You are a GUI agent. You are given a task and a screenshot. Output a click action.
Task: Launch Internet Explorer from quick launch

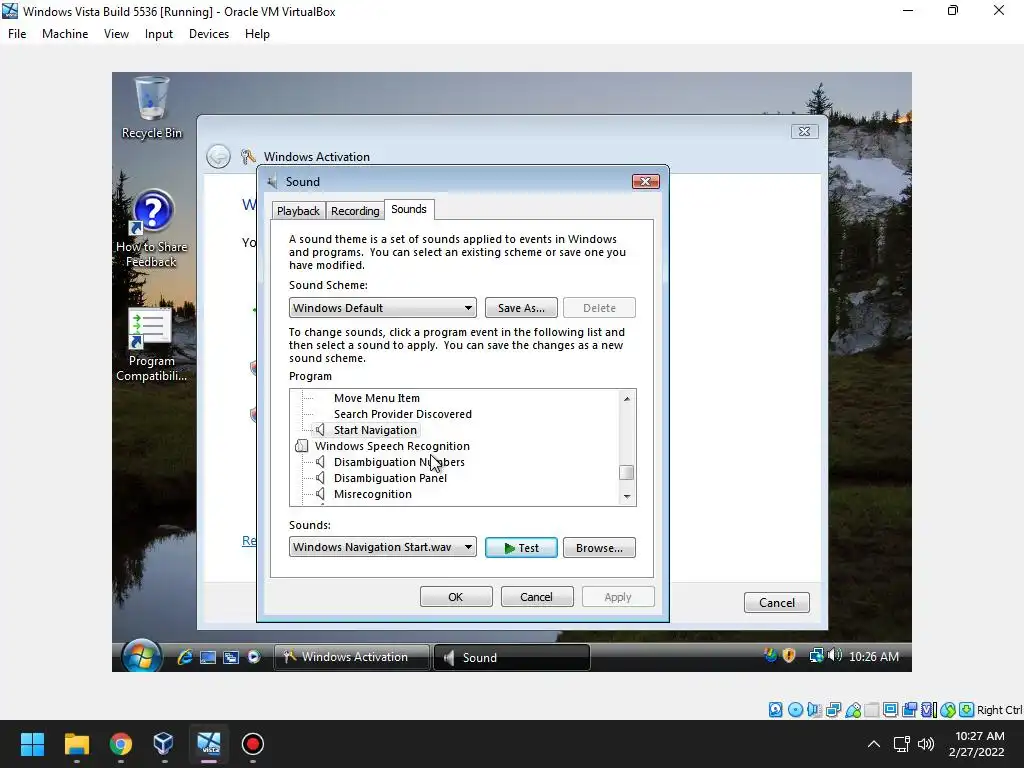pos(185,657)
